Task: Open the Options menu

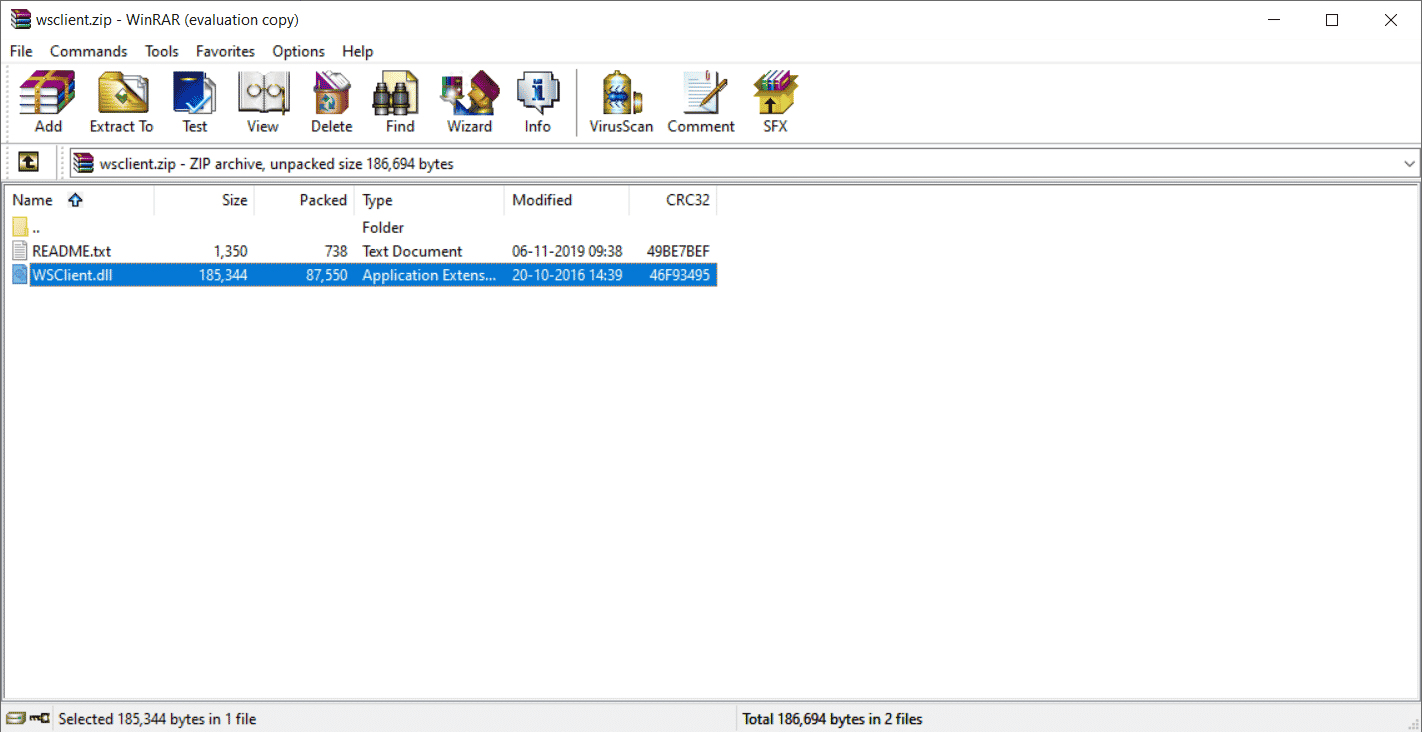Action: tap(298, 51)
